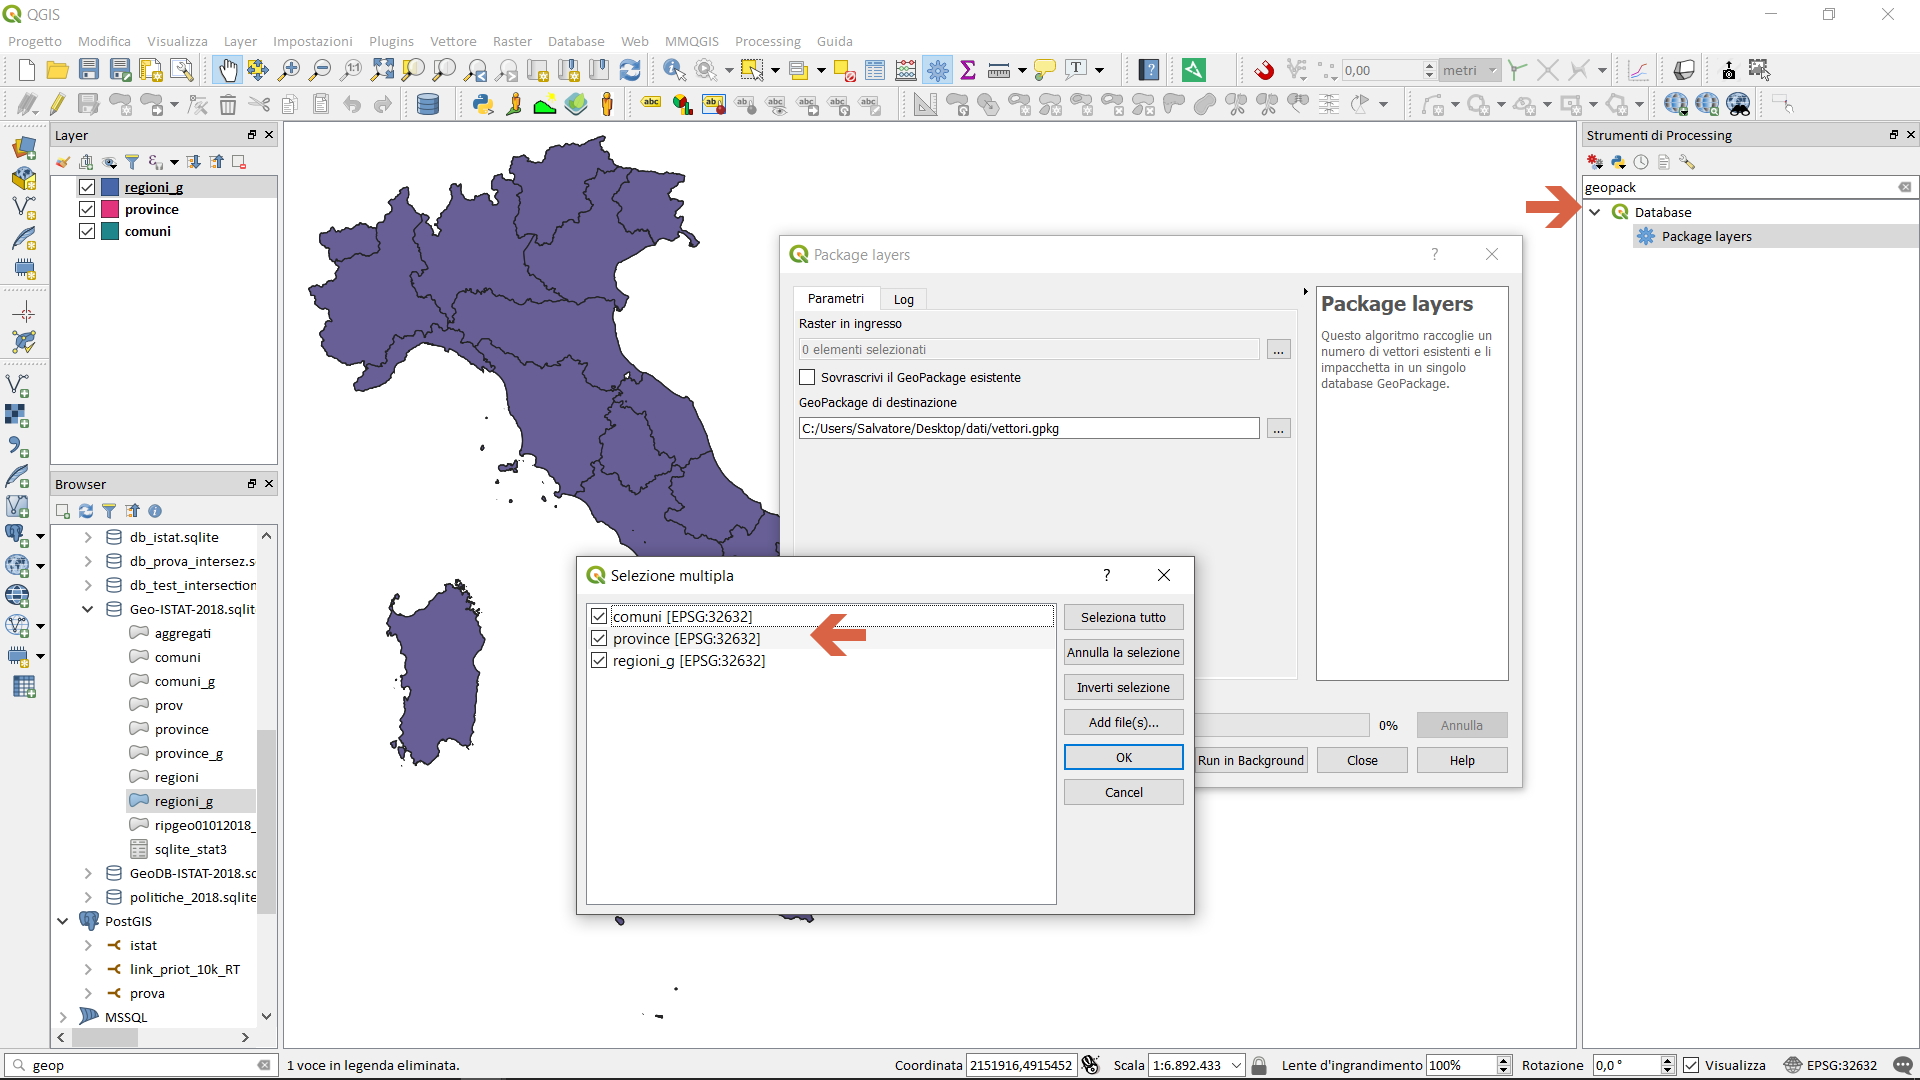Image resolution: width=1920 pixels, height=1080 pixels.
Task: Open the Python console icon
Action: (483, 104)
